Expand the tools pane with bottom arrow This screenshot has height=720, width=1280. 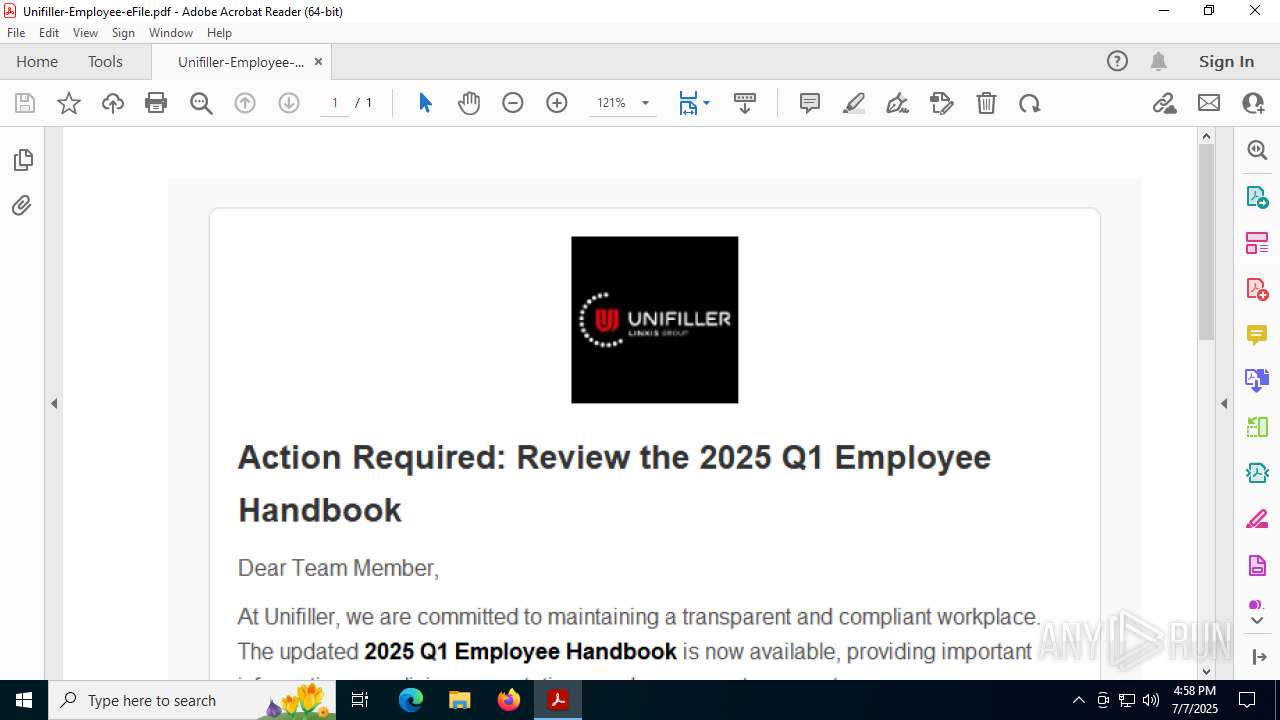[1259, 657]
